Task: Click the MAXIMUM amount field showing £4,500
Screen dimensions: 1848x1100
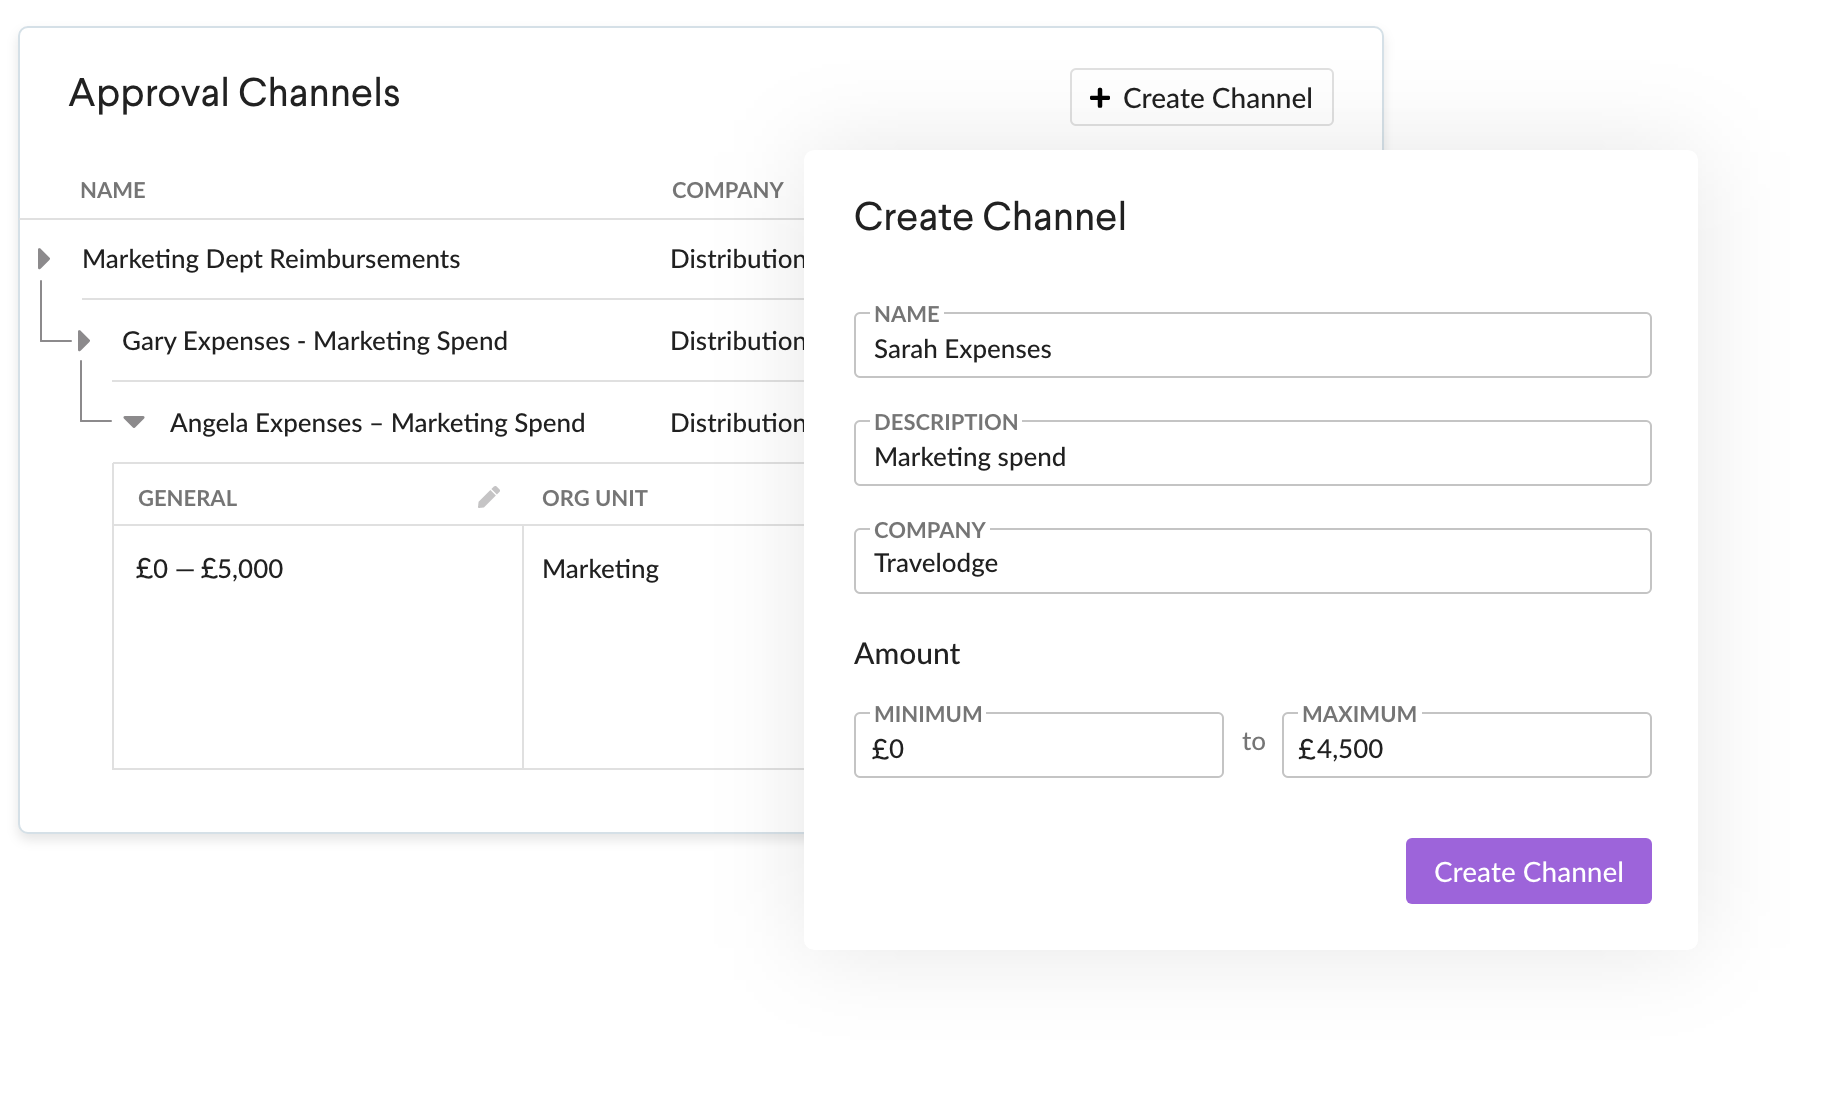Action: 1466,748
